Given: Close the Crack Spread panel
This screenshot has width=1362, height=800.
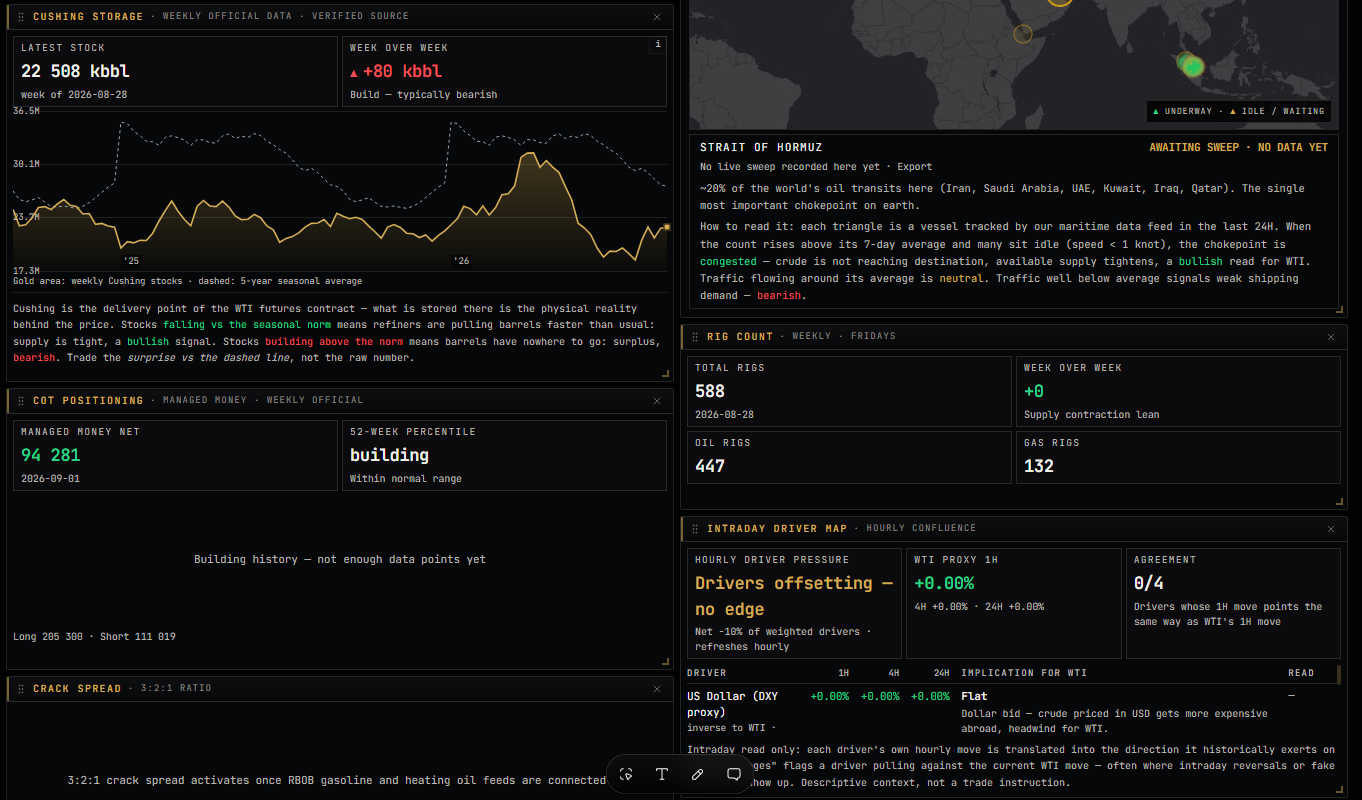Looking at the screenshot, I should (x=657, y=689).
